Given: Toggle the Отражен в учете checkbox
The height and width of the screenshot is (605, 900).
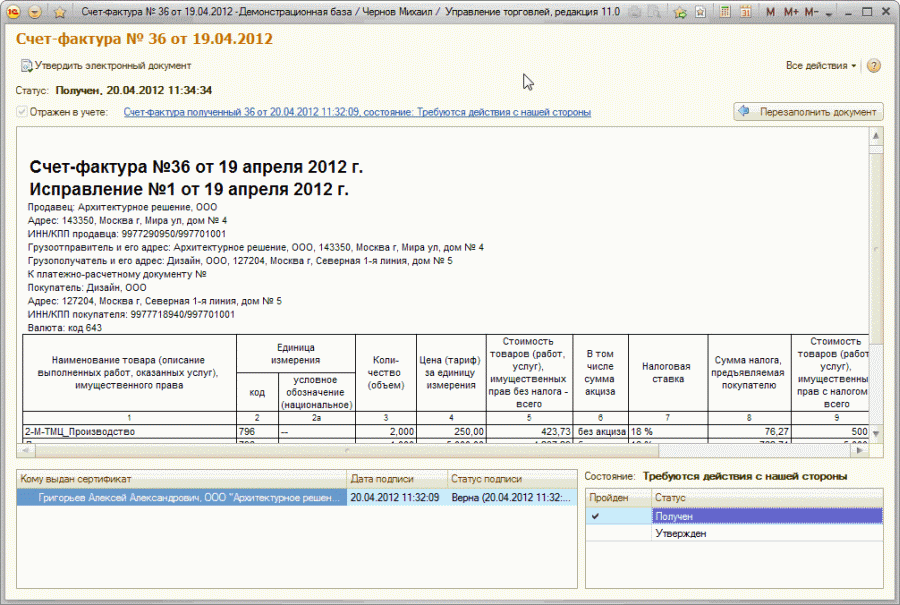Looking at the screenshot, I should tap(22, 112).
